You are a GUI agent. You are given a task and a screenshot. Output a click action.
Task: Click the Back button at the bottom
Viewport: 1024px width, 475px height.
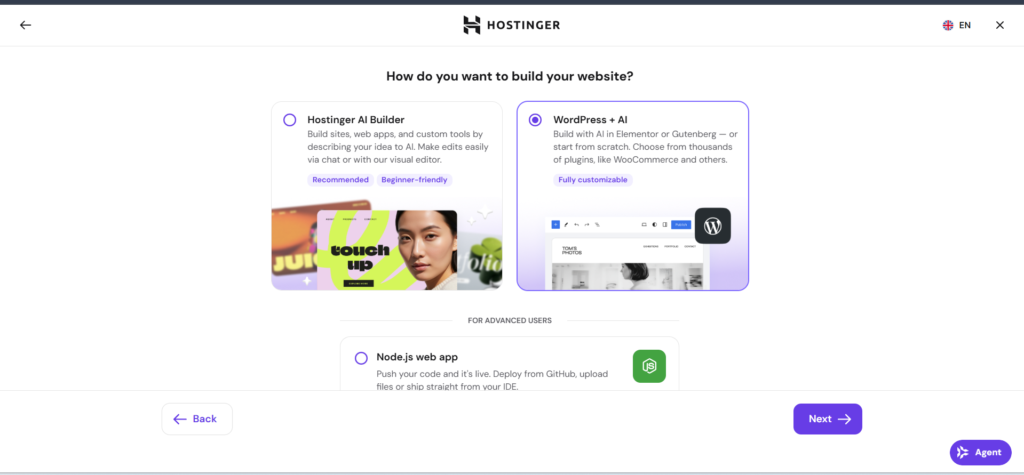click(x=197, y=419)
